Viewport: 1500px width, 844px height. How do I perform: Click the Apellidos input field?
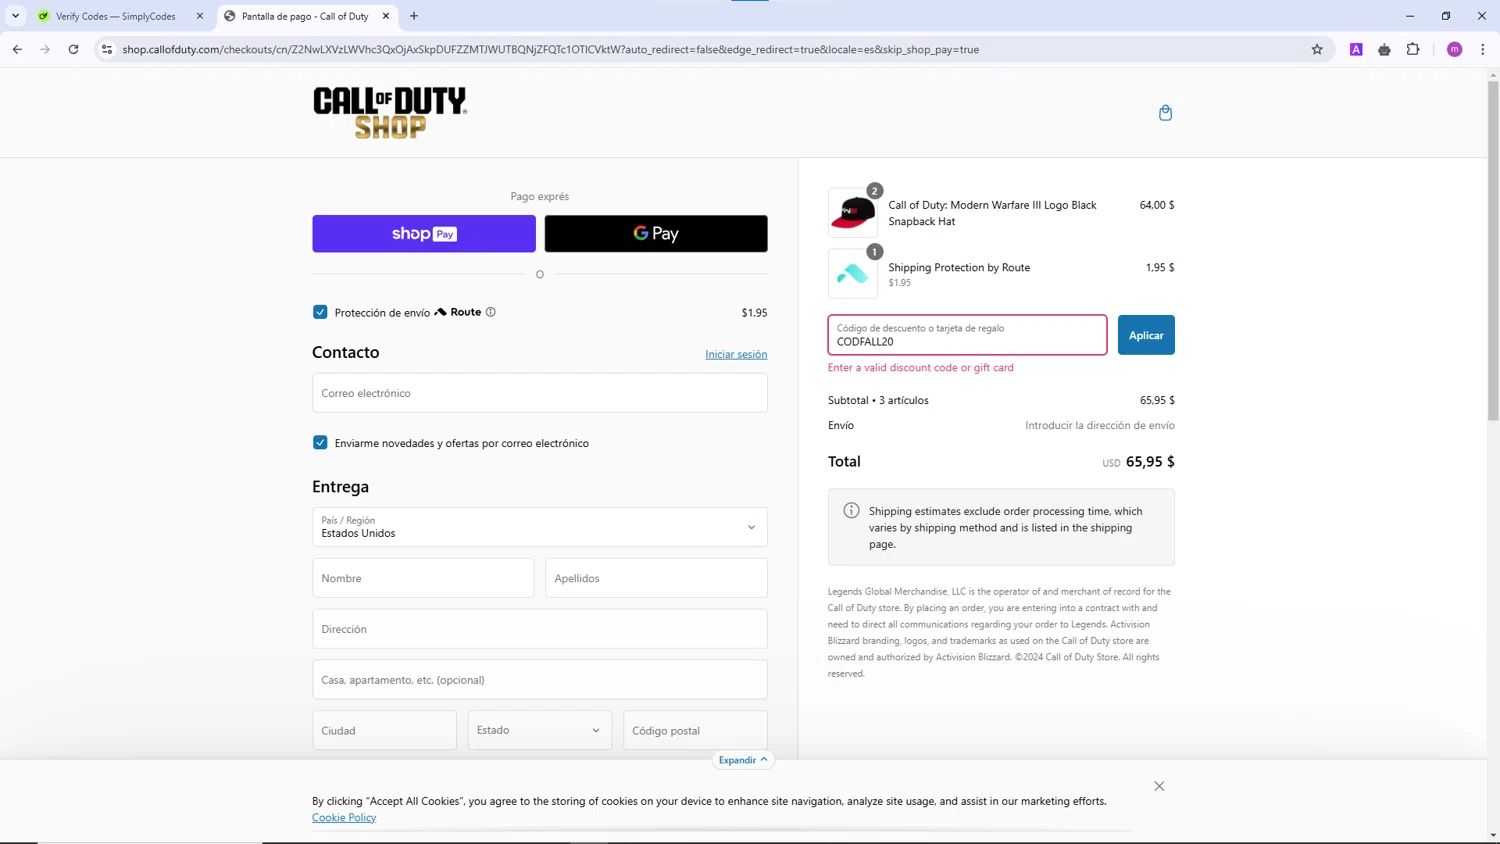point(656,578)
